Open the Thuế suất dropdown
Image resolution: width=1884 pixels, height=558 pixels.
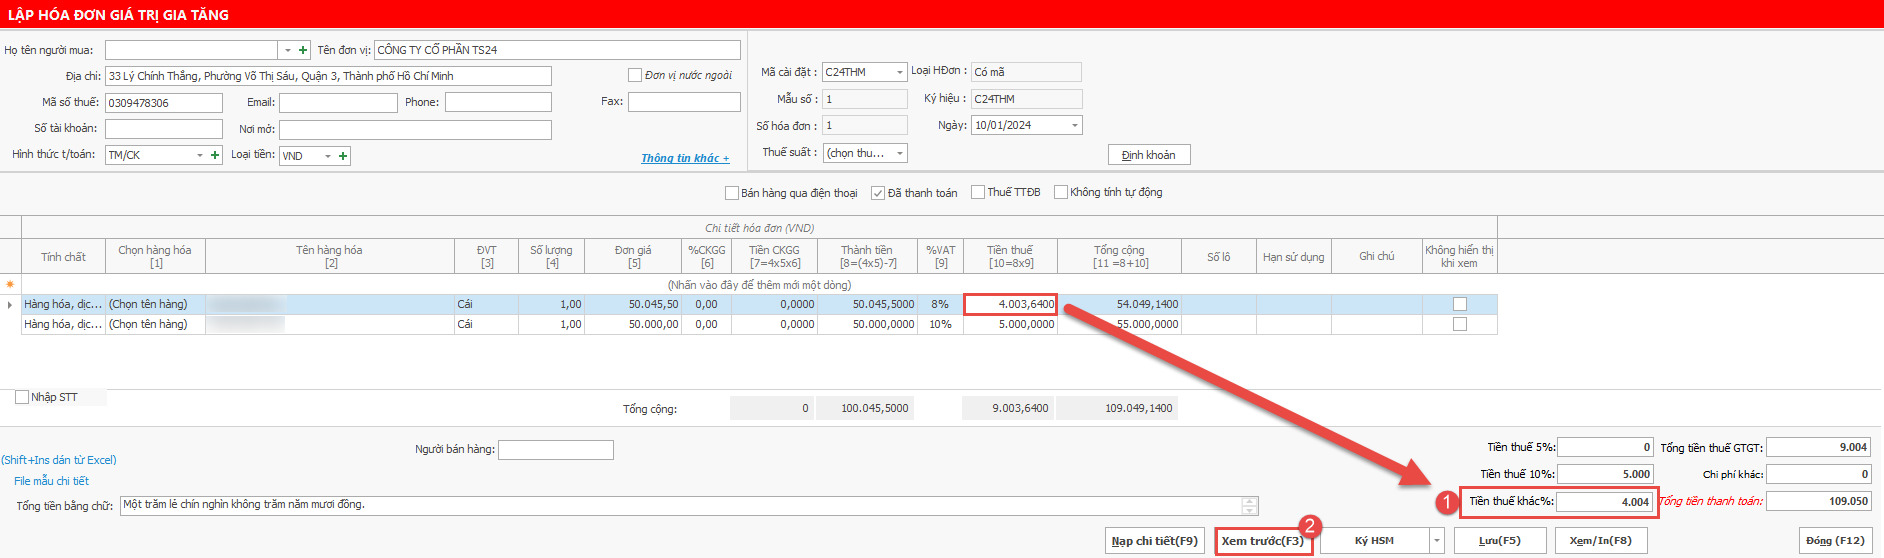point(900,153)
